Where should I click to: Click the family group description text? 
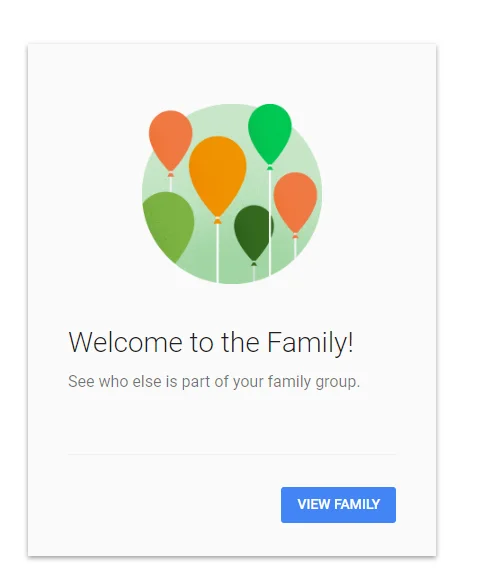214,381
